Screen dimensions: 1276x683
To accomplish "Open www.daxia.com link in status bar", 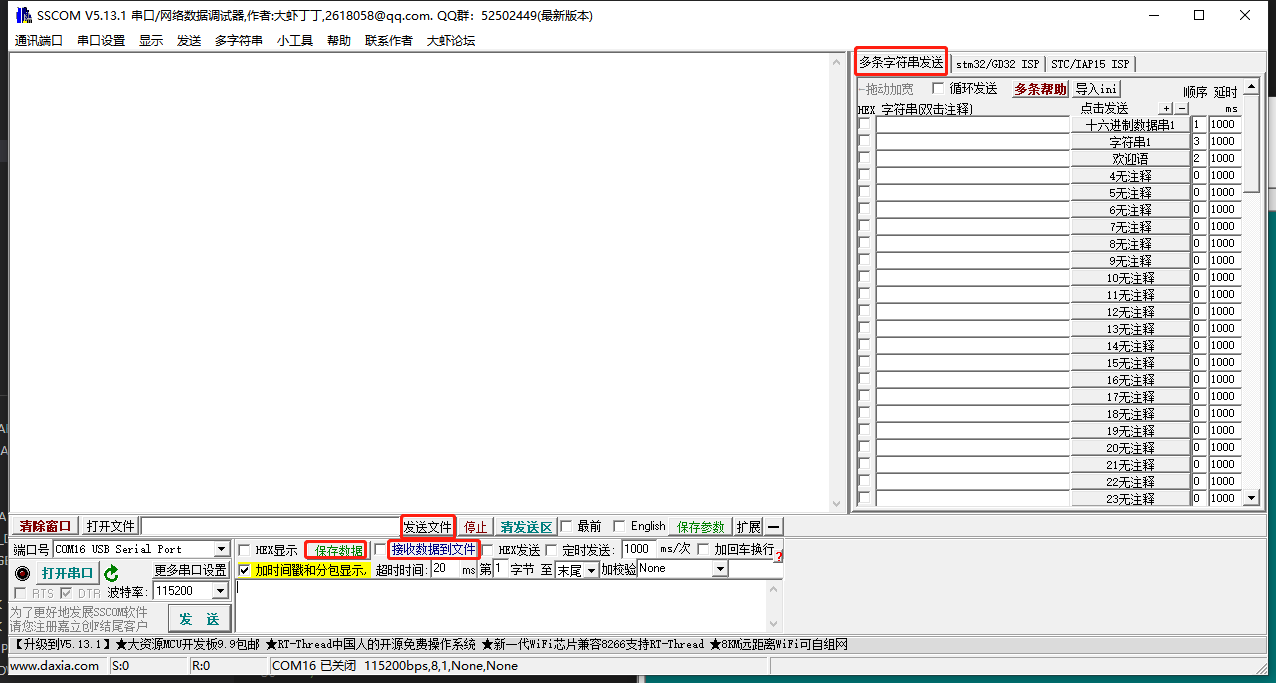I will tap(54, 665).
